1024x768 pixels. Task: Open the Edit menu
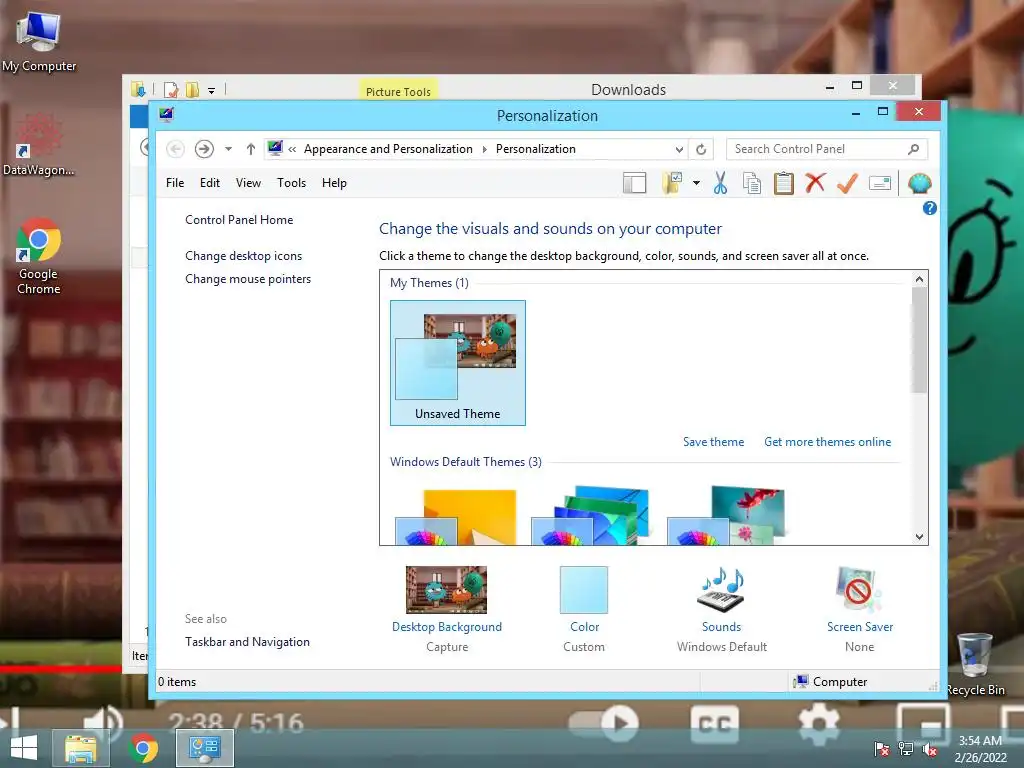click(x=210, y=183)
